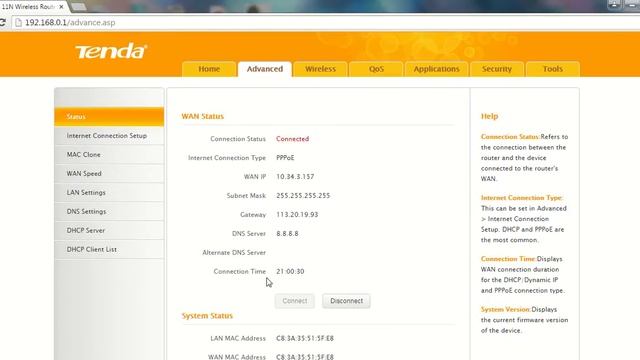Click the Connection Status help term

511,137
